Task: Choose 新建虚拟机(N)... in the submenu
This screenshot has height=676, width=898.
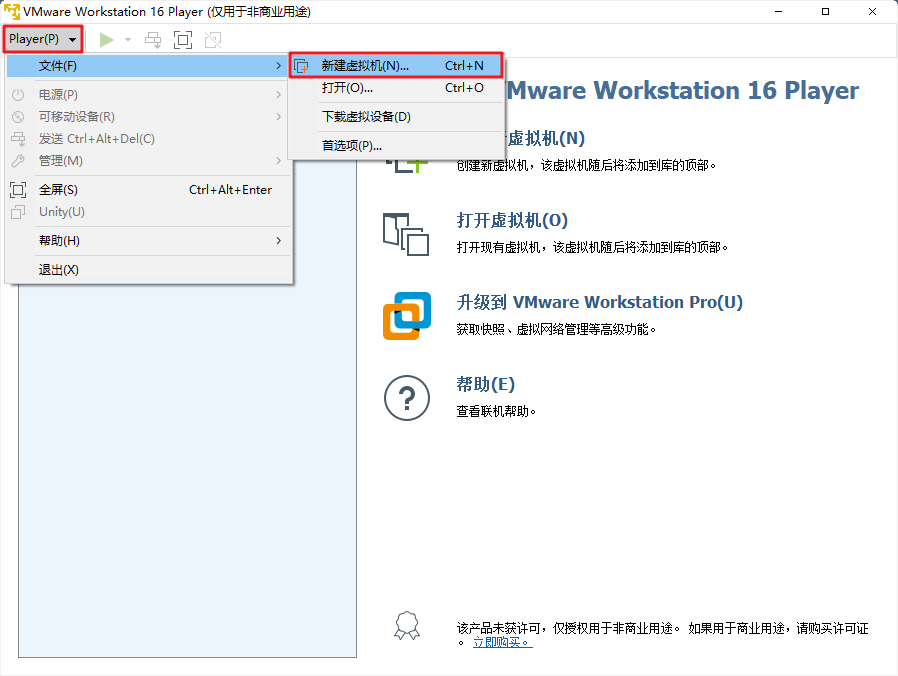Action: [x=396, y=66]
